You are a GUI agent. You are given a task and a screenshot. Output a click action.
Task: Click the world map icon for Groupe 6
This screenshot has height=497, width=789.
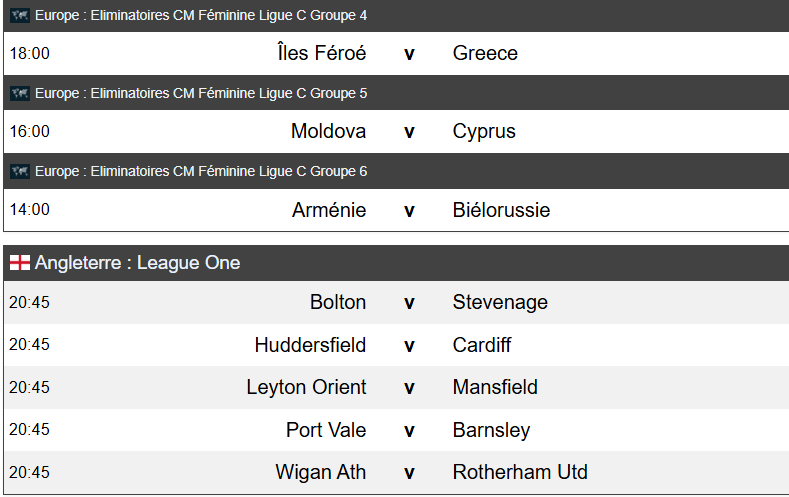click(x=20, y=171)
